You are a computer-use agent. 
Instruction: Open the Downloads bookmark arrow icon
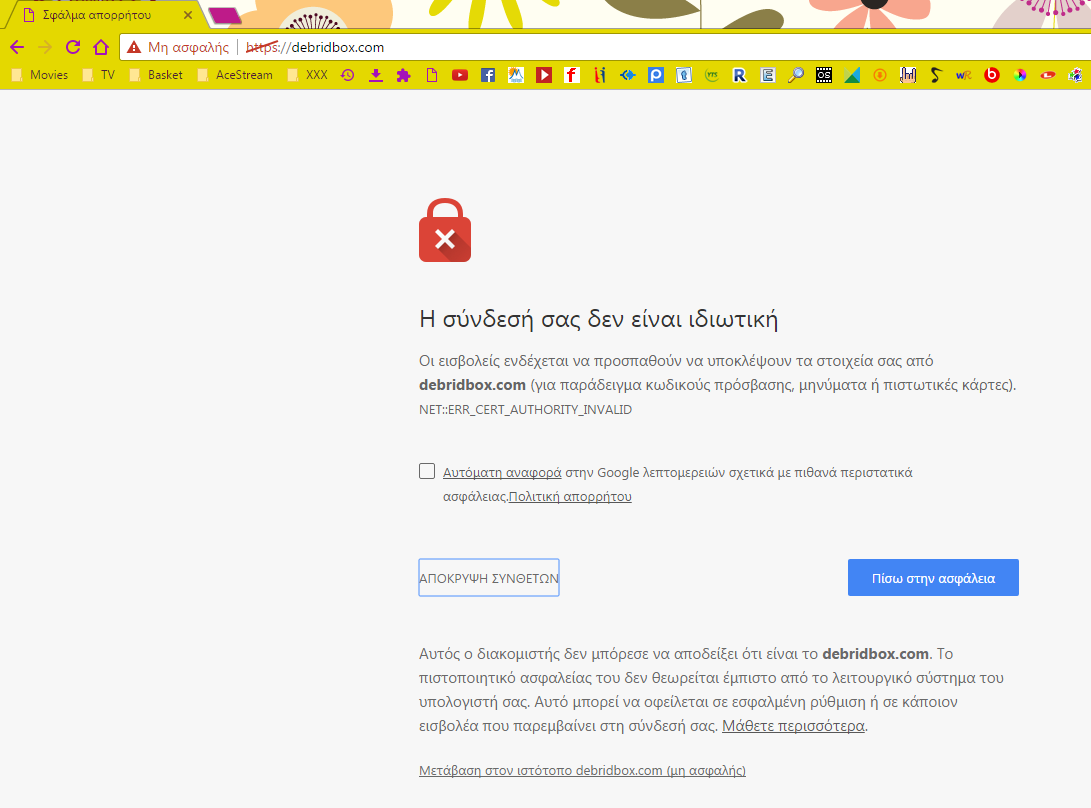pos(376,75)
